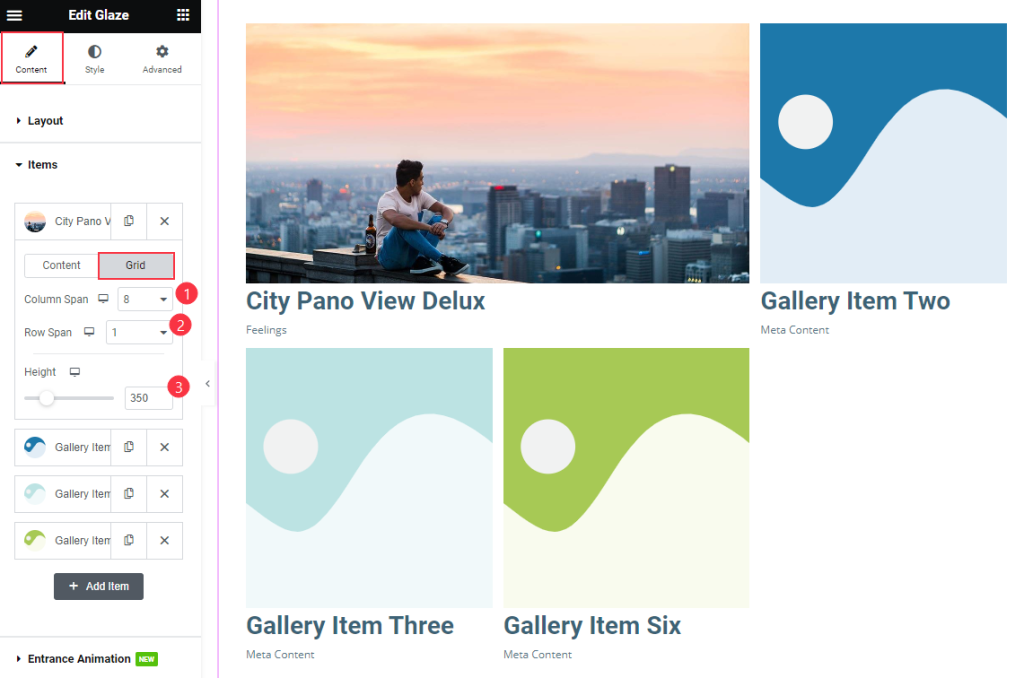Image resolution: width=1024 pixels, height=678 pixels.
Task: Click the Height slider handle
Action: (x=46, y=398)
